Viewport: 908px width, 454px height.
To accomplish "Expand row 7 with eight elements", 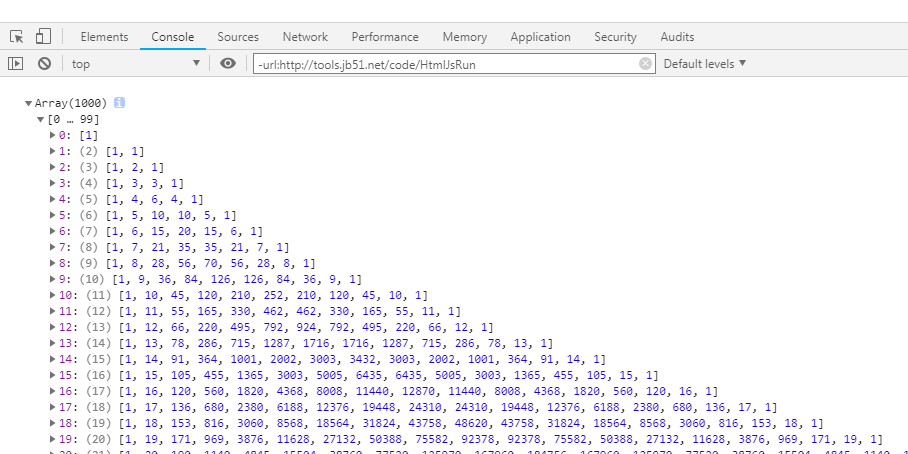I will (53, 247).
